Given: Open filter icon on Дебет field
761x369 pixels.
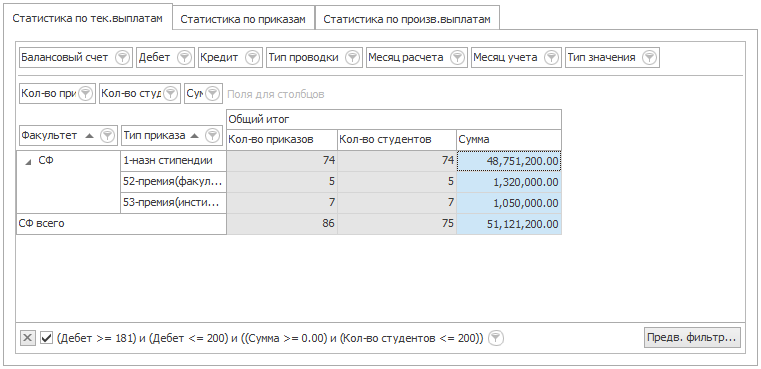Looking at the screenshot, I should point(184,58).
